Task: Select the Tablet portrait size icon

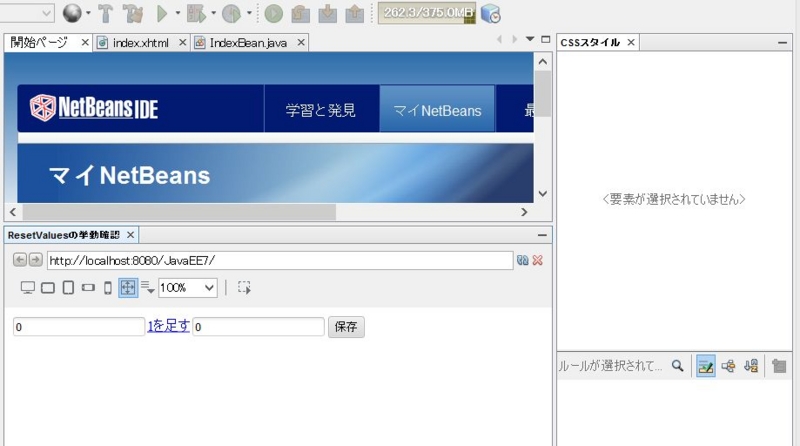Action: point(68,288)
